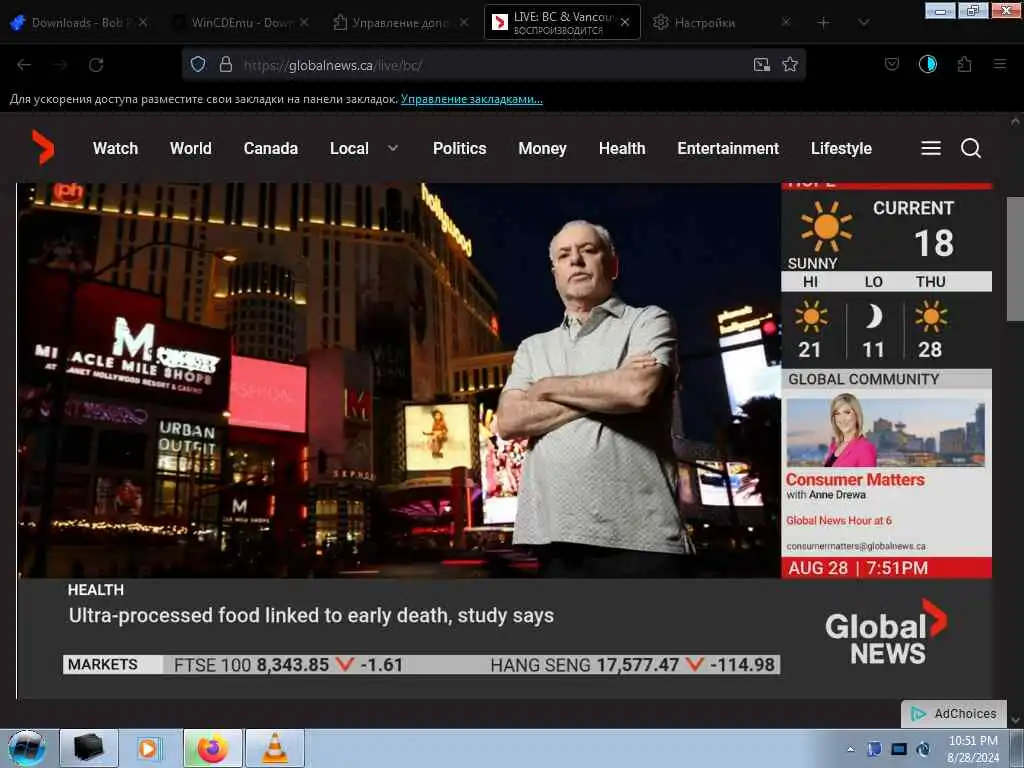Click the page vertical scrollbar thumb

point(1015,259)
